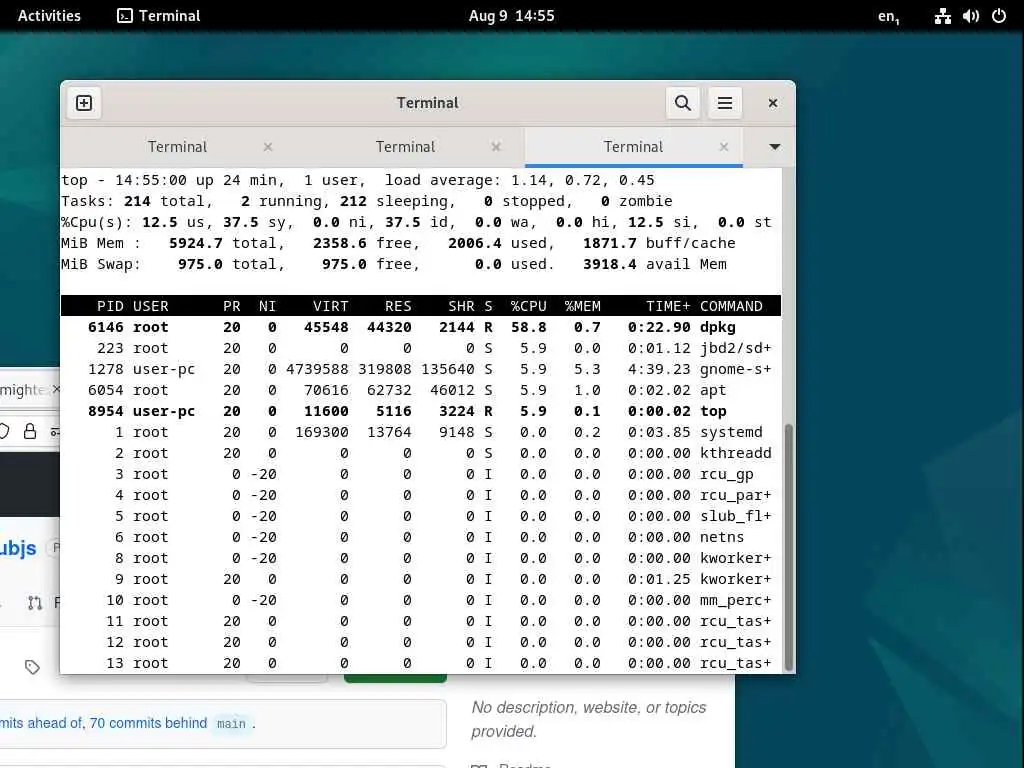Open Terminal search with magnifier icon

tap(682, 103)
